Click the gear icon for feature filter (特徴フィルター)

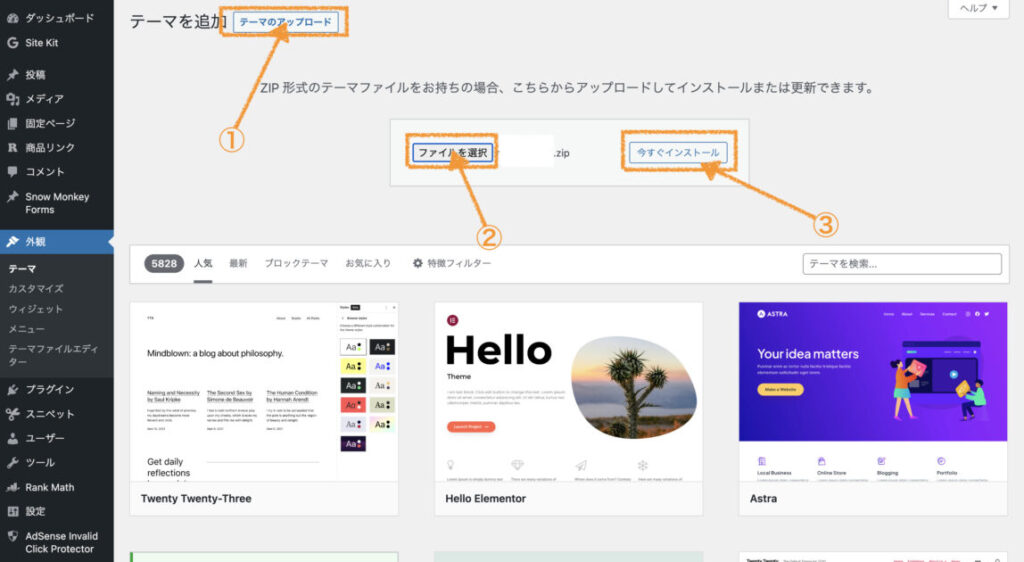click(x=418, y=263)
